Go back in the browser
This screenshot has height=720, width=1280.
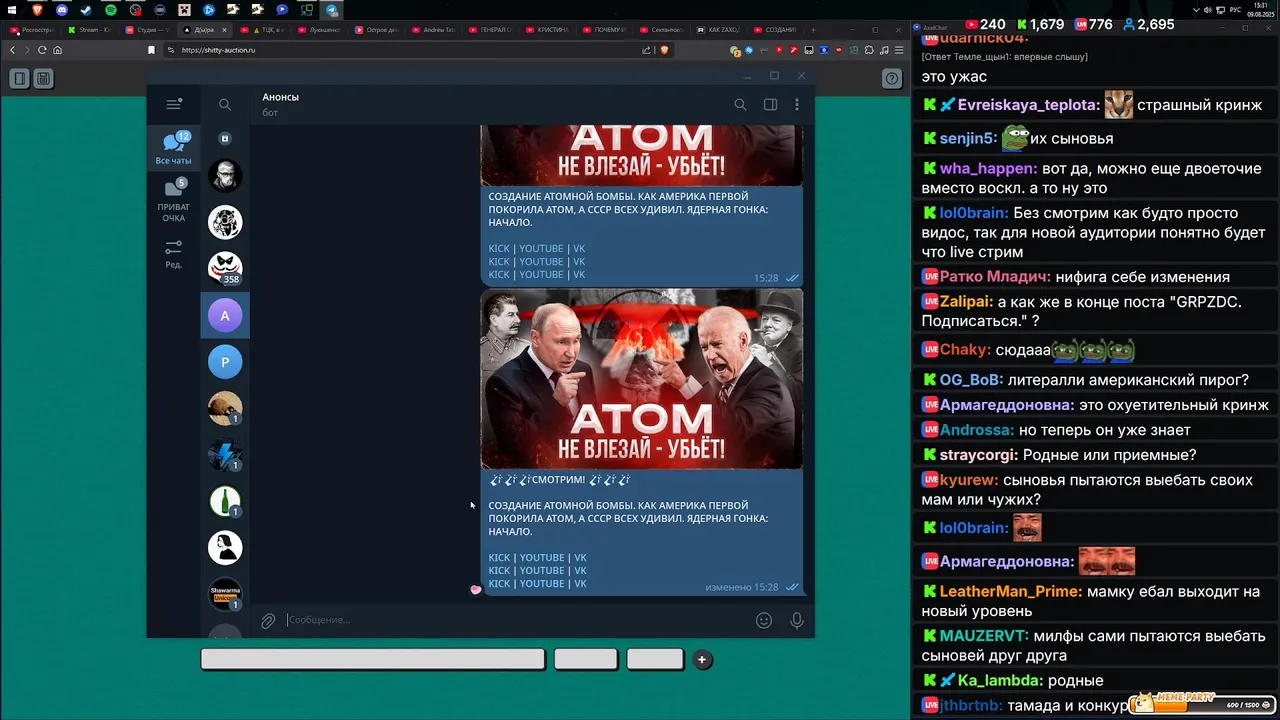tap(12, 50)
